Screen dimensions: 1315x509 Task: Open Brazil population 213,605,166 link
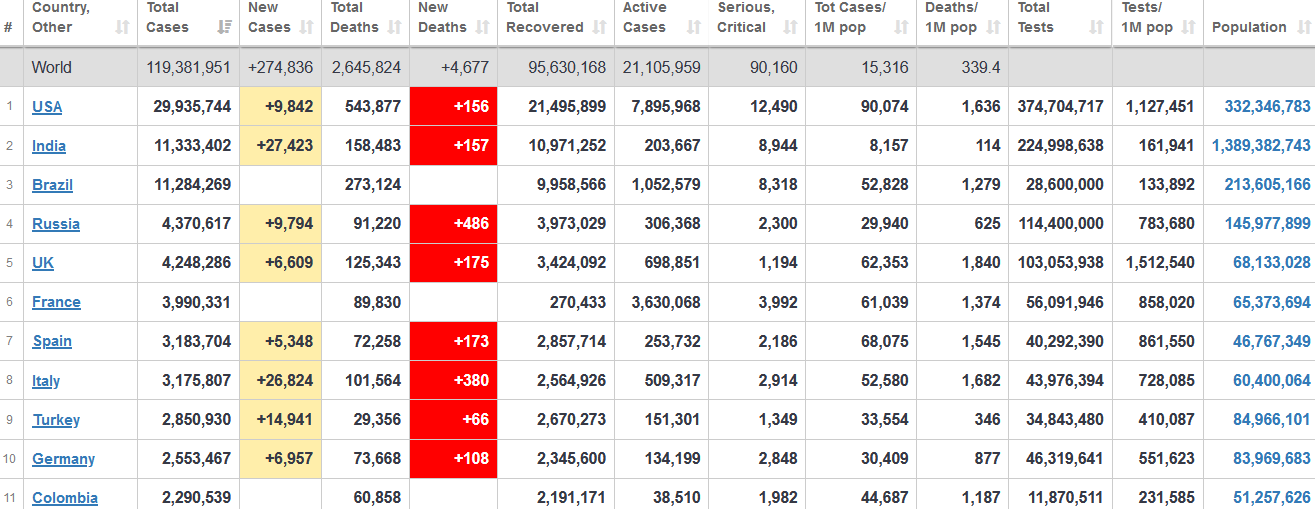pyautogui.click(x=1267, y=185)
